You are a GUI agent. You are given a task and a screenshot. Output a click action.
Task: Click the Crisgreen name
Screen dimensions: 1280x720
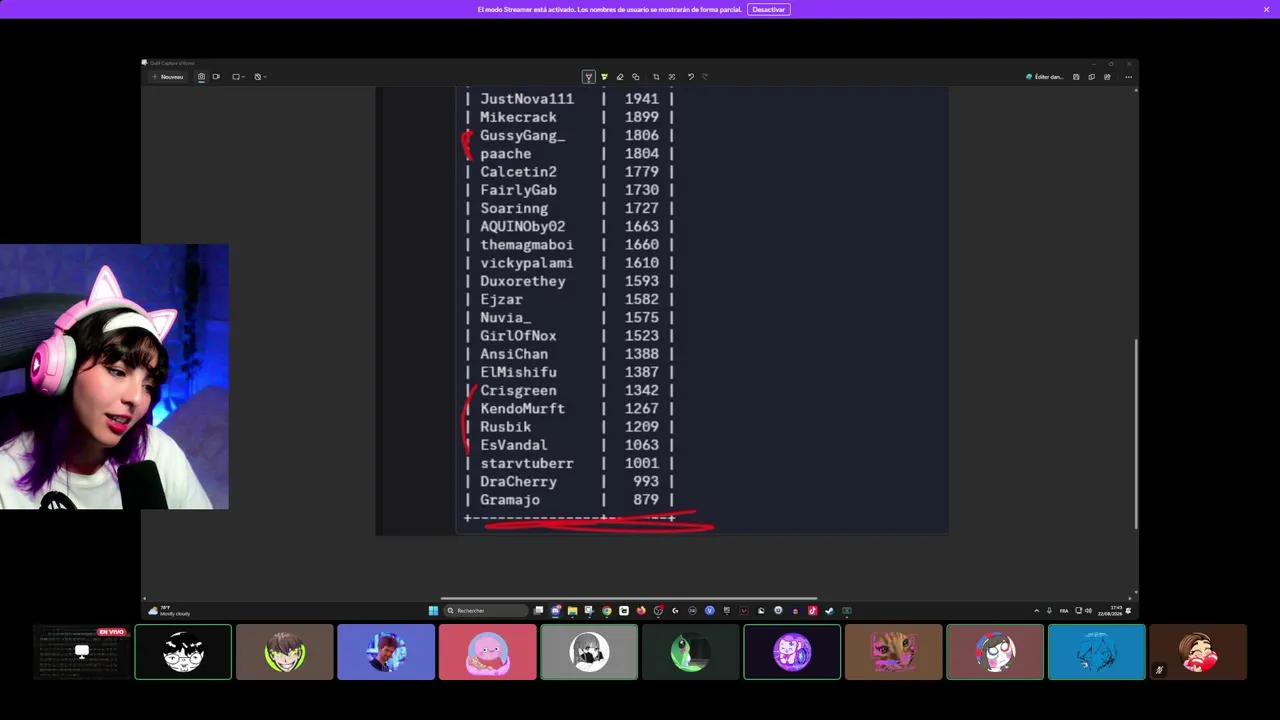pos(518,391)
